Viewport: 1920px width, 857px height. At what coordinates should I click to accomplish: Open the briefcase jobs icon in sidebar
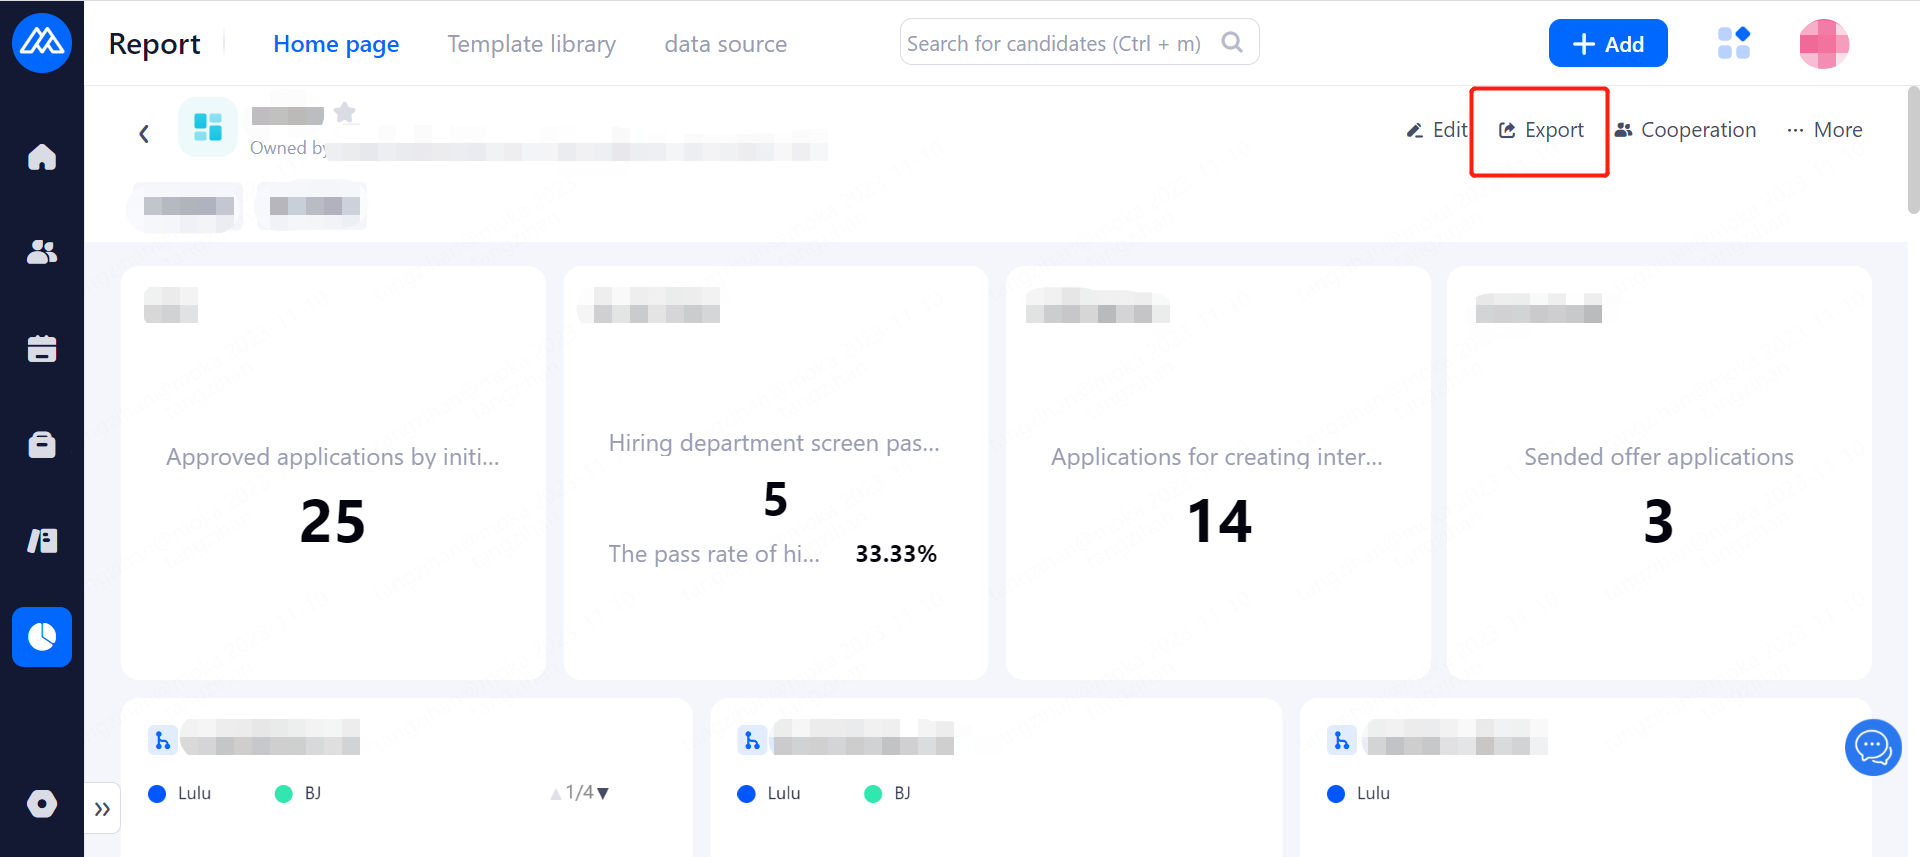point(42,444)
